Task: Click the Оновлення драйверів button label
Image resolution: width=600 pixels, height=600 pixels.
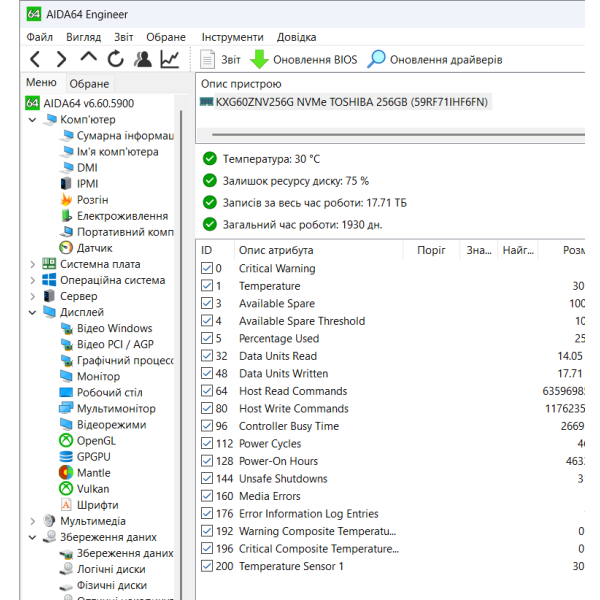Action: [x=446, y=60]
